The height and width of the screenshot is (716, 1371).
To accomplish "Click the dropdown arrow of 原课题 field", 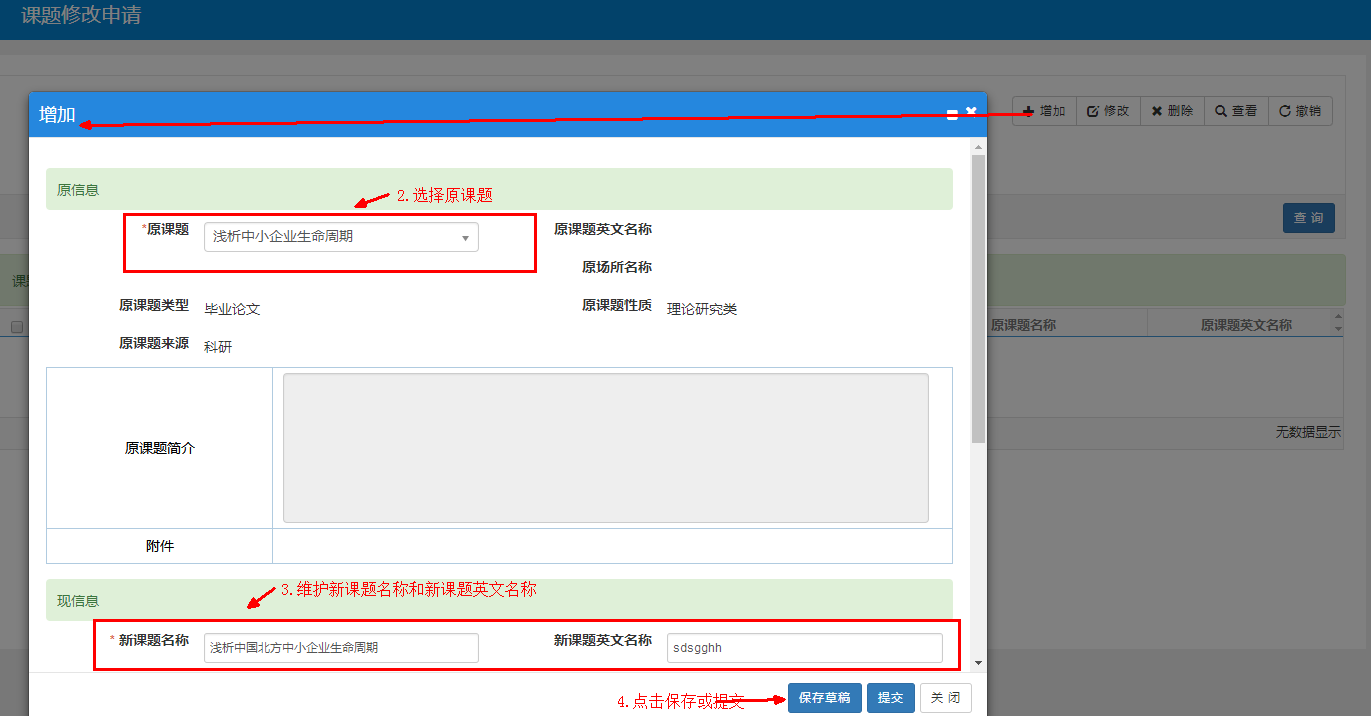I will click(x=465, y=238).
